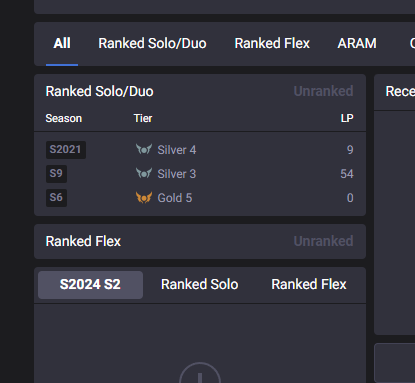Open the Ranked Solo stats tab
The width and height of the screenshot is (415, 383).
click(200, 285)
